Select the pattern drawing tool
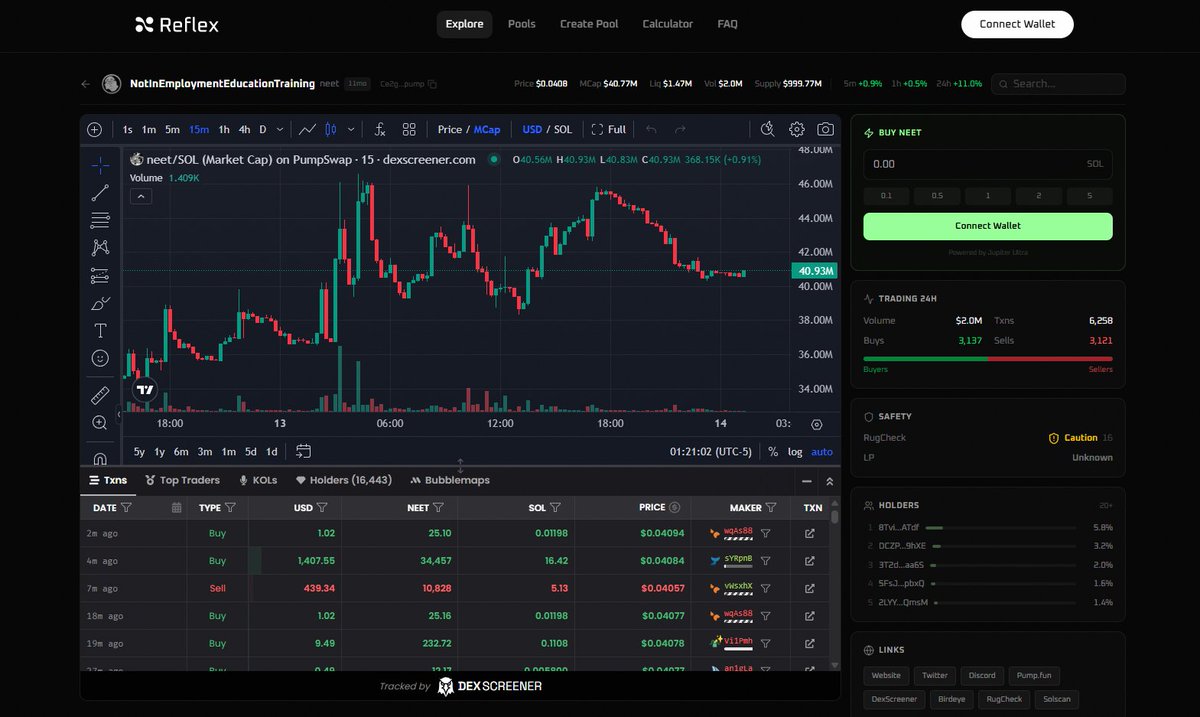Image resolution: width=1200 pixels, height=717 pixels. tap(100, 247)
